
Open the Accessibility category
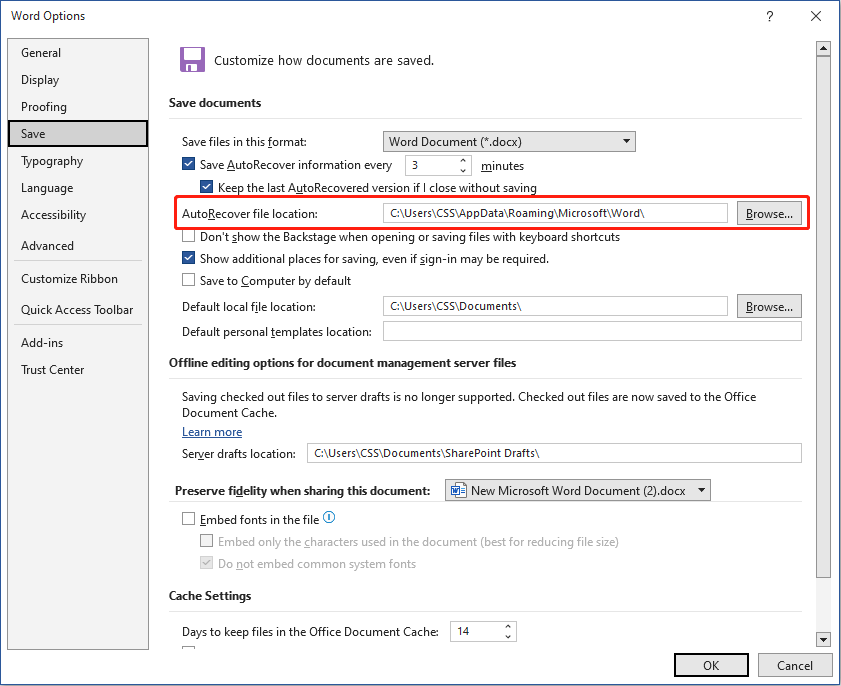coord(78,215)
